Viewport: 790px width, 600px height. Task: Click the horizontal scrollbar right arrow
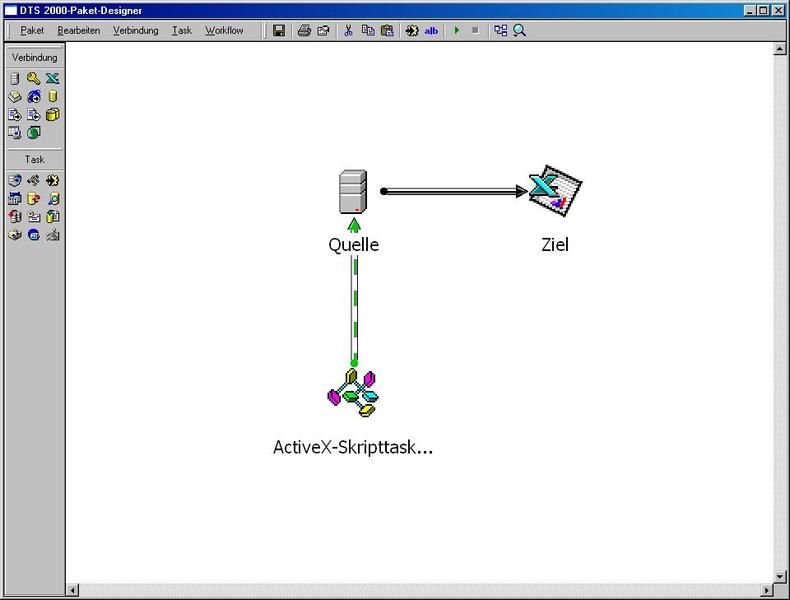[x=767, y=589]
